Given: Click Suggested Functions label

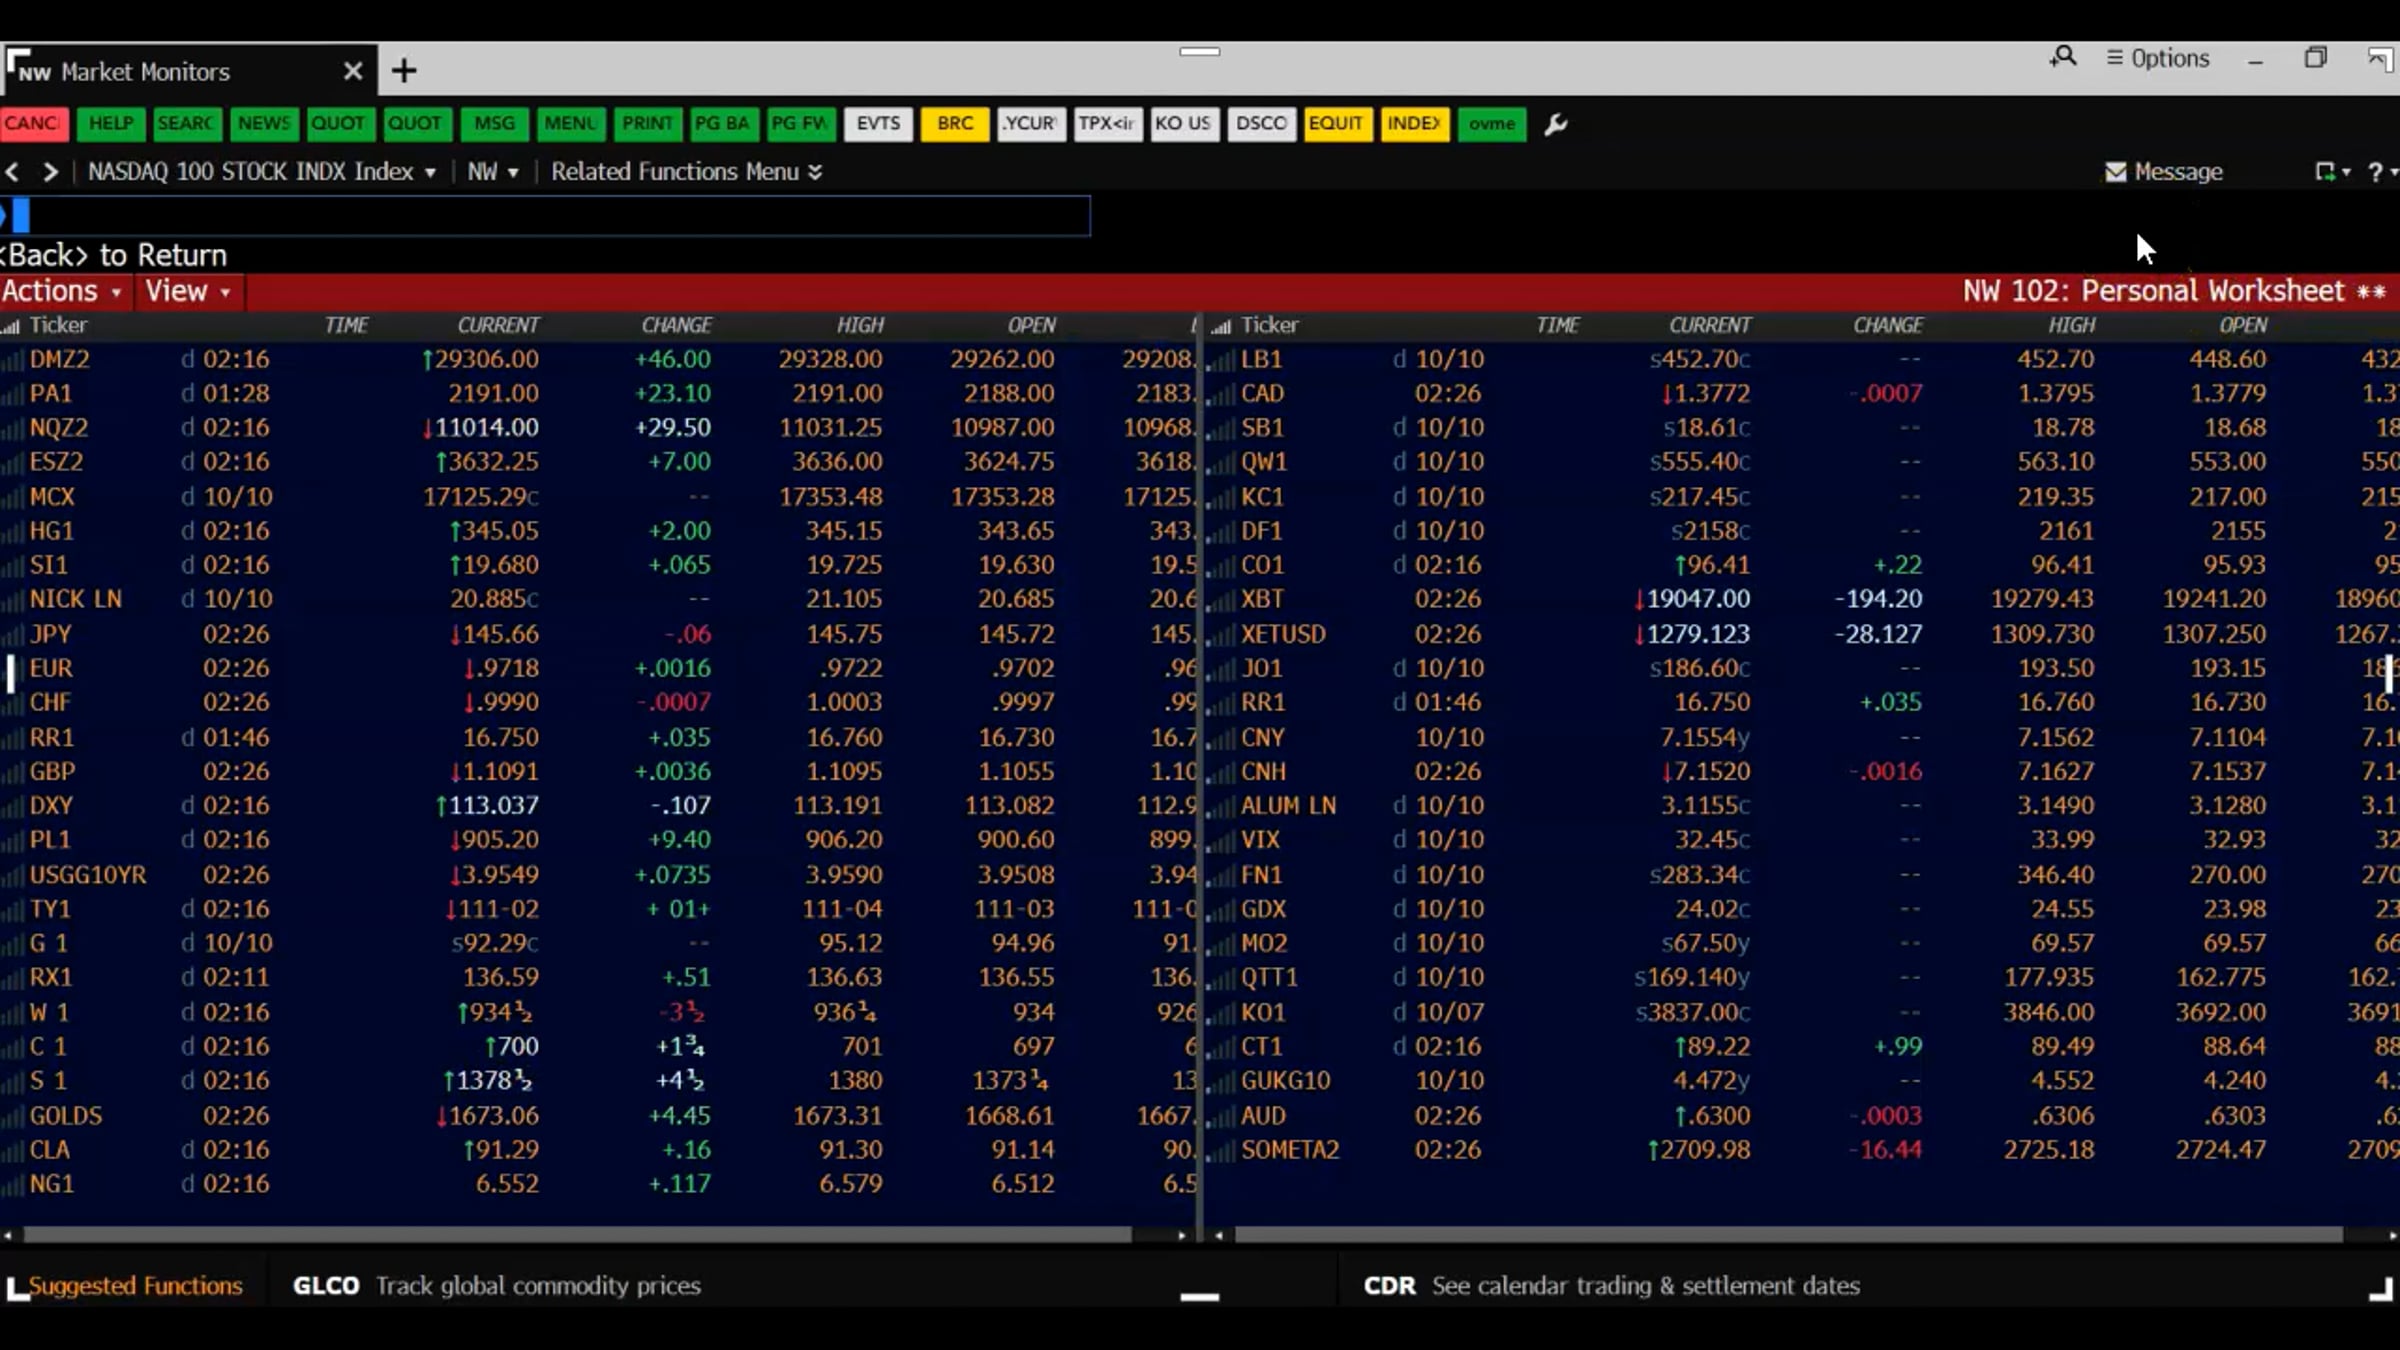Looking at the screenshot, I should [135, 1286].
